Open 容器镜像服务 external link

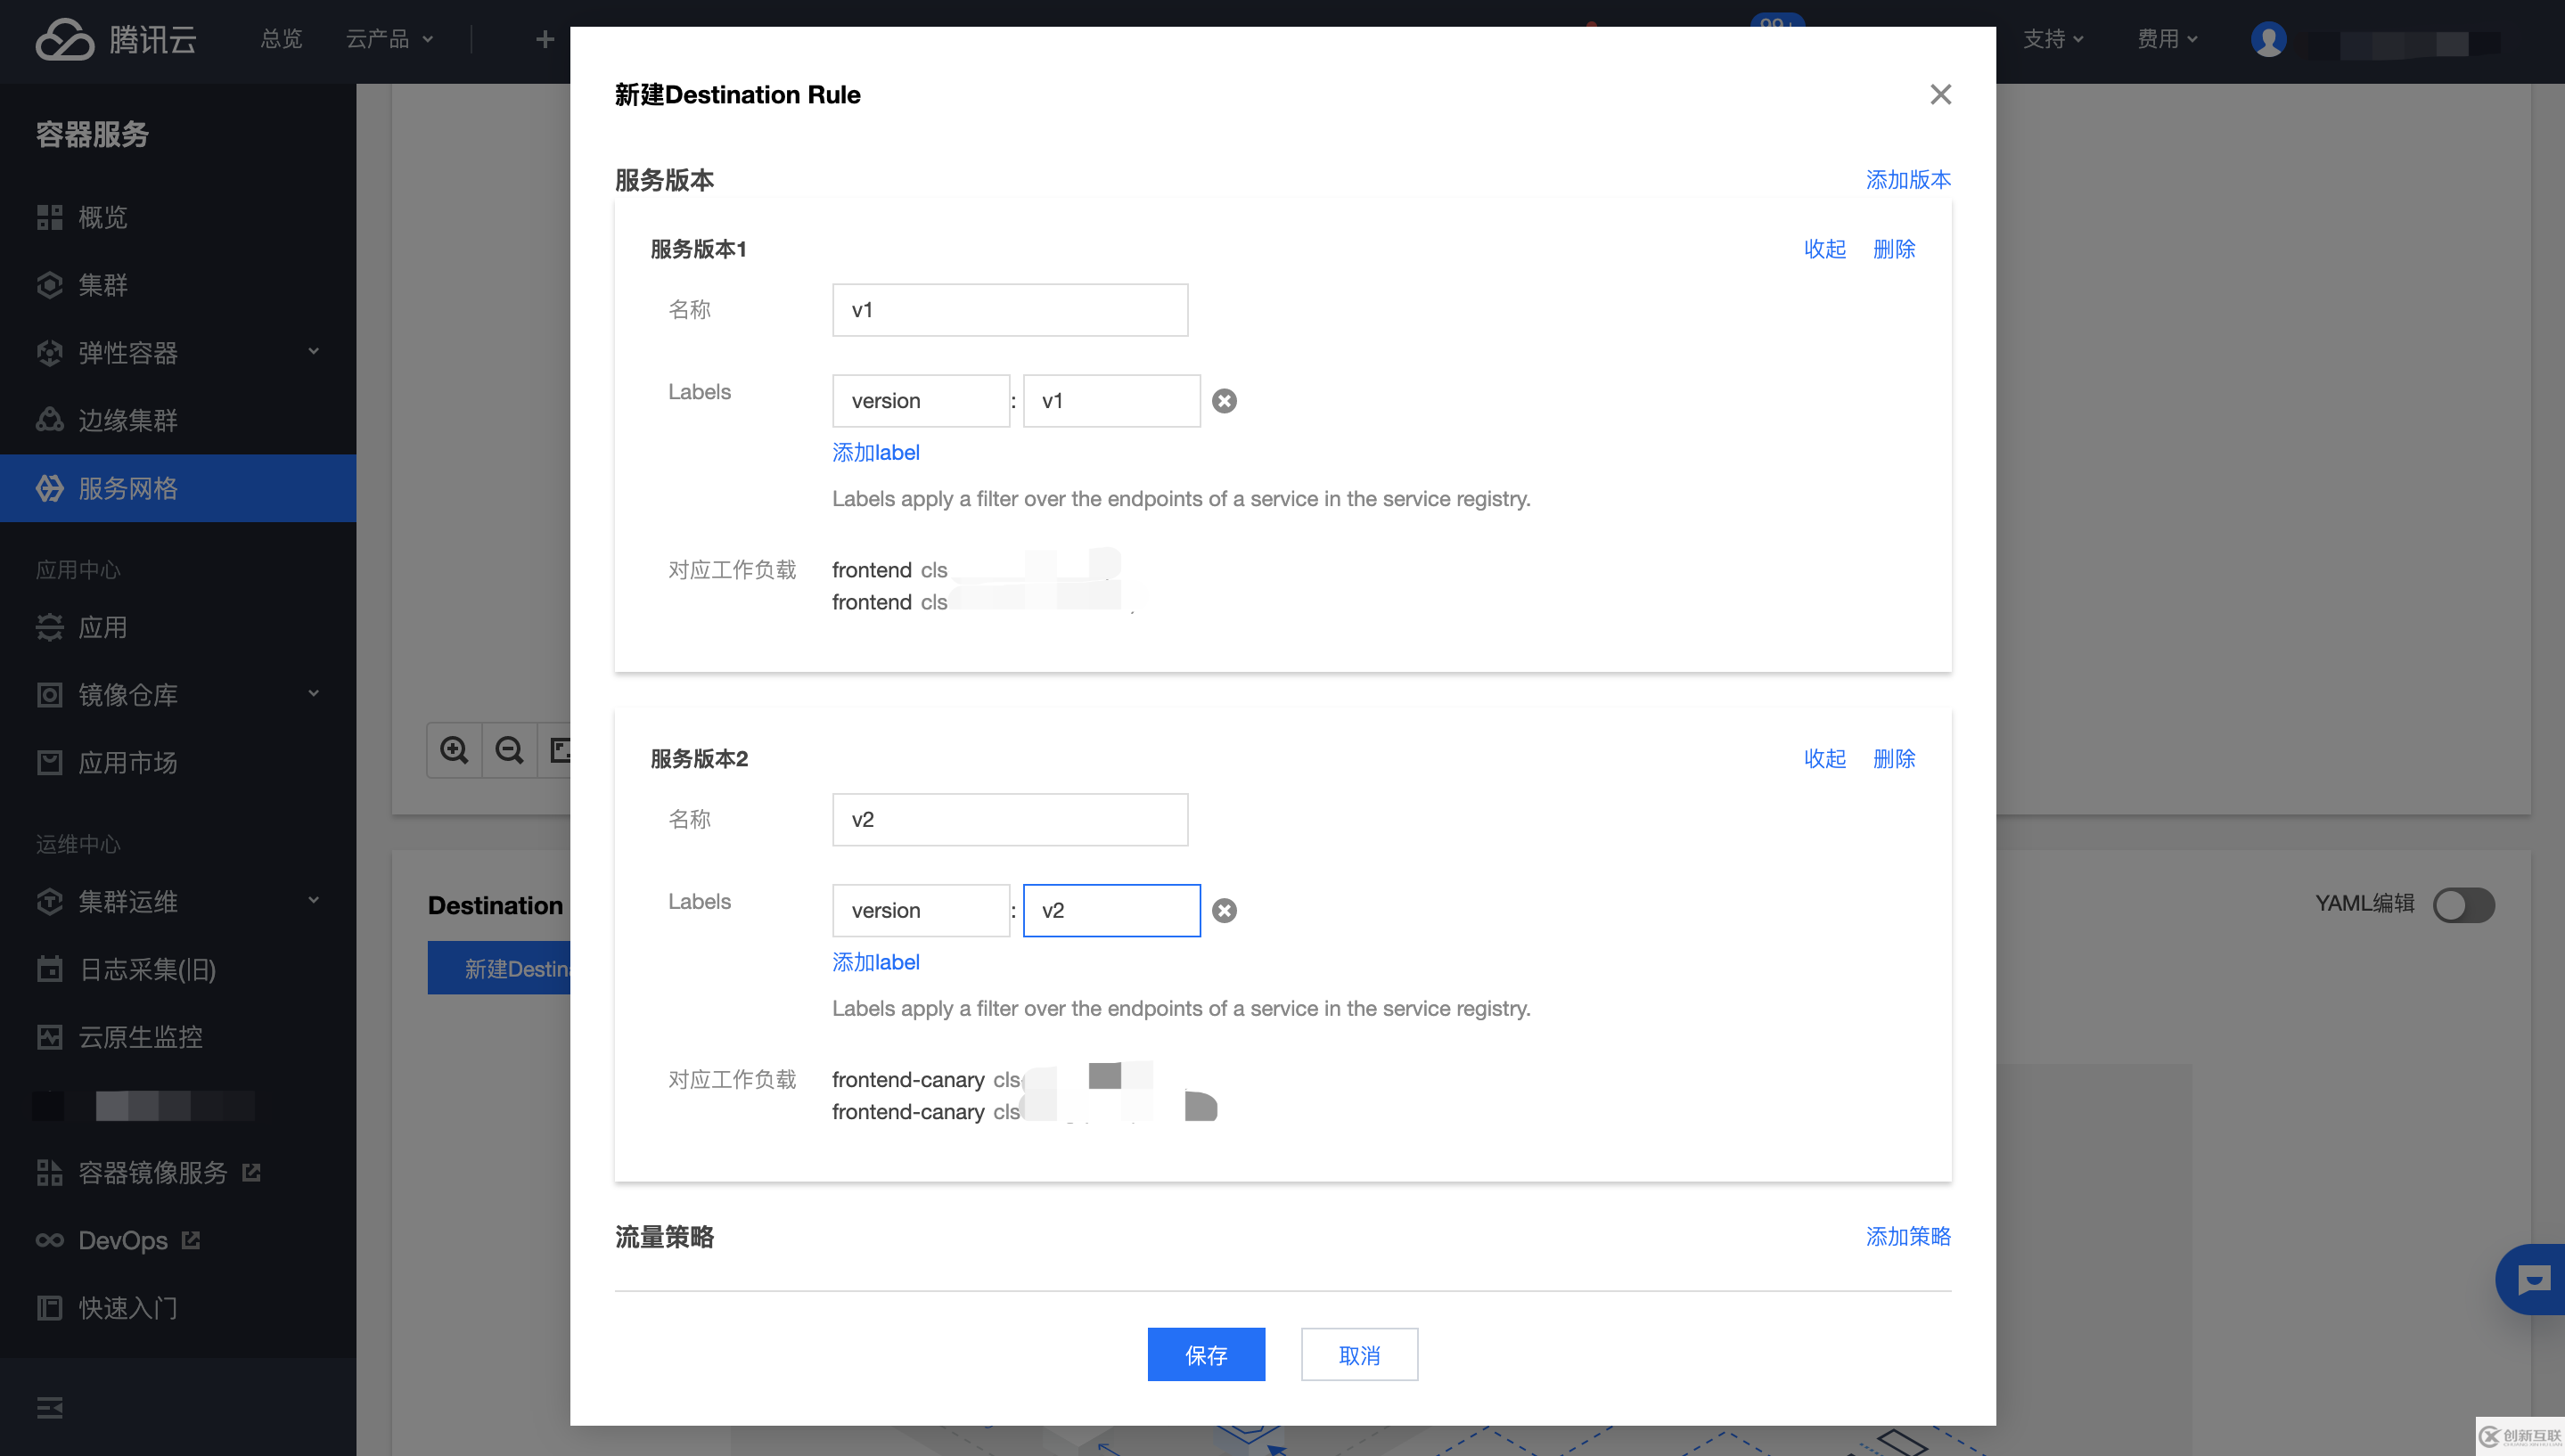click(178, 1172)
